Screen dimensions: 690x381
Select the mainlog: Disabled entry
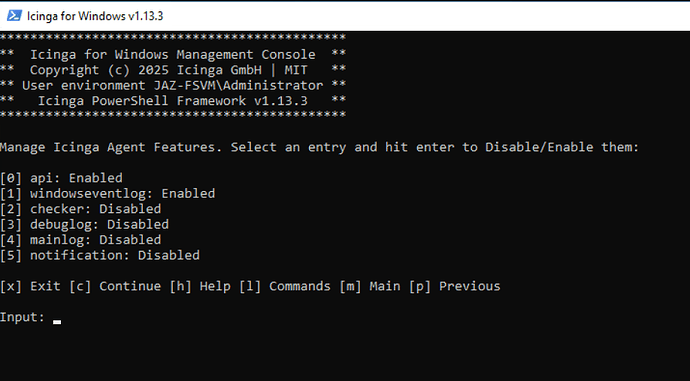pyautogui.click(x=81, y=240)
